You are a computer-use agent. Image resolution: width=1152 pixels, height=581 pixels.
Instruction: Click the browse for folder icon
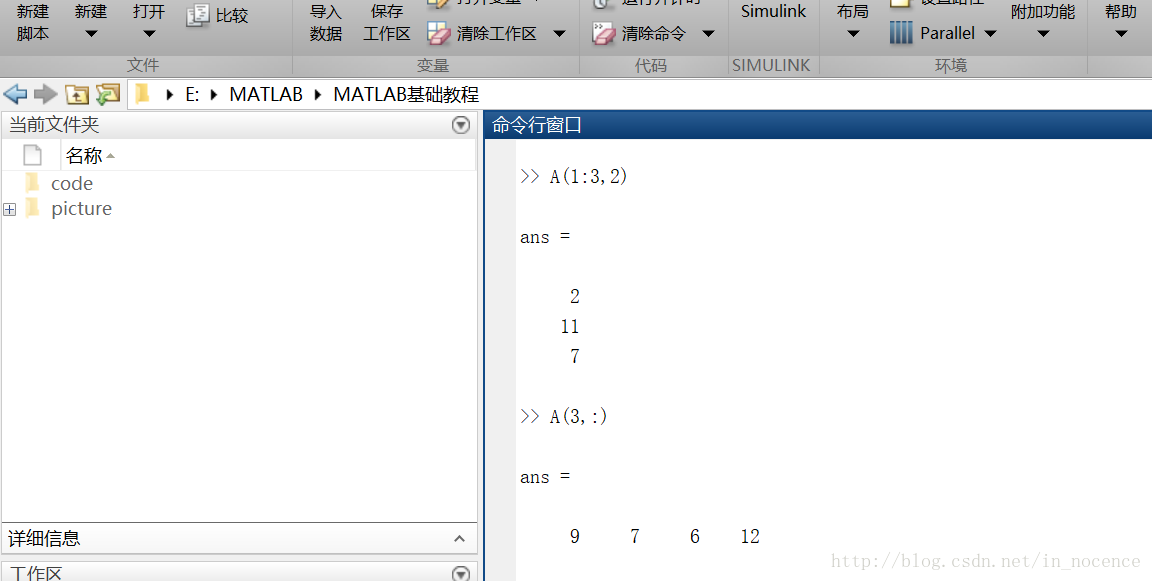107,94
